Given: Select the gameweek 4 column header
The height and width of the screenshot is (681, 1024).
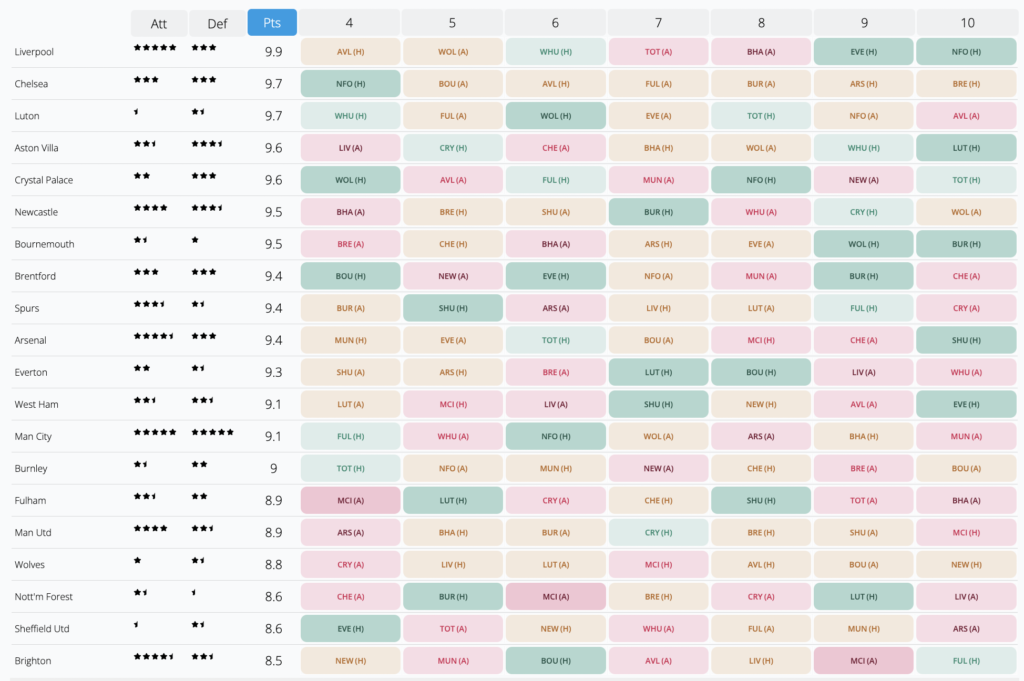Looking at the screenshot, I should pyautogui.click(x=350, y=22).
